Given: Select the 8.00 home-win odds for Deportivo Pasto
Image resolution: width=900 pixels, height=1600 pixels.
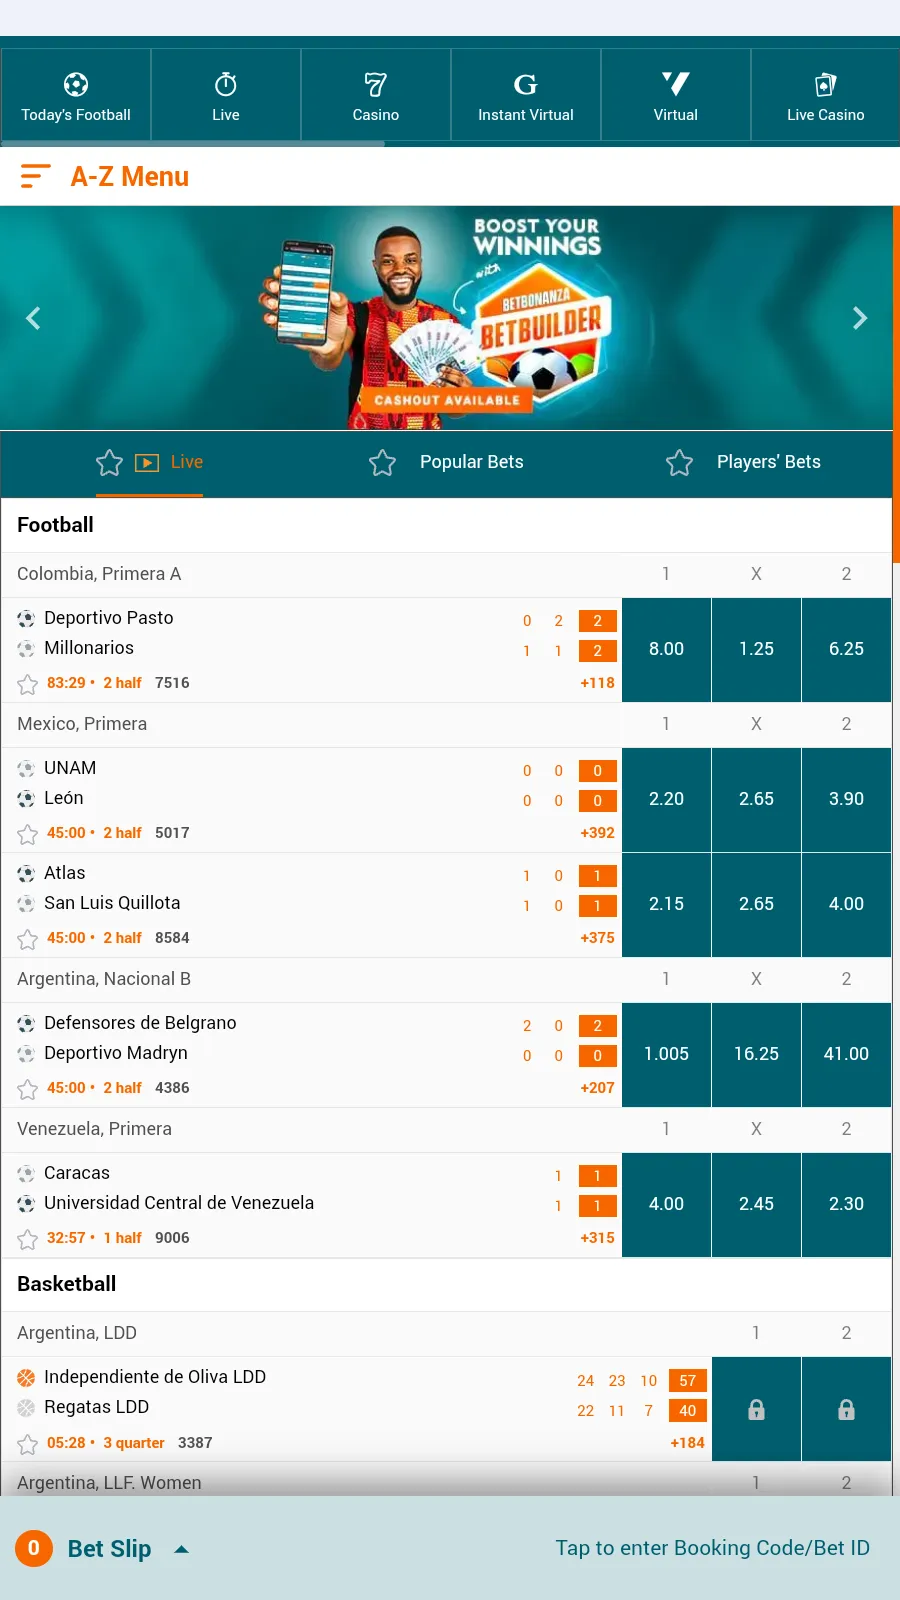Looking at the screenshot, I should point(666,650).
